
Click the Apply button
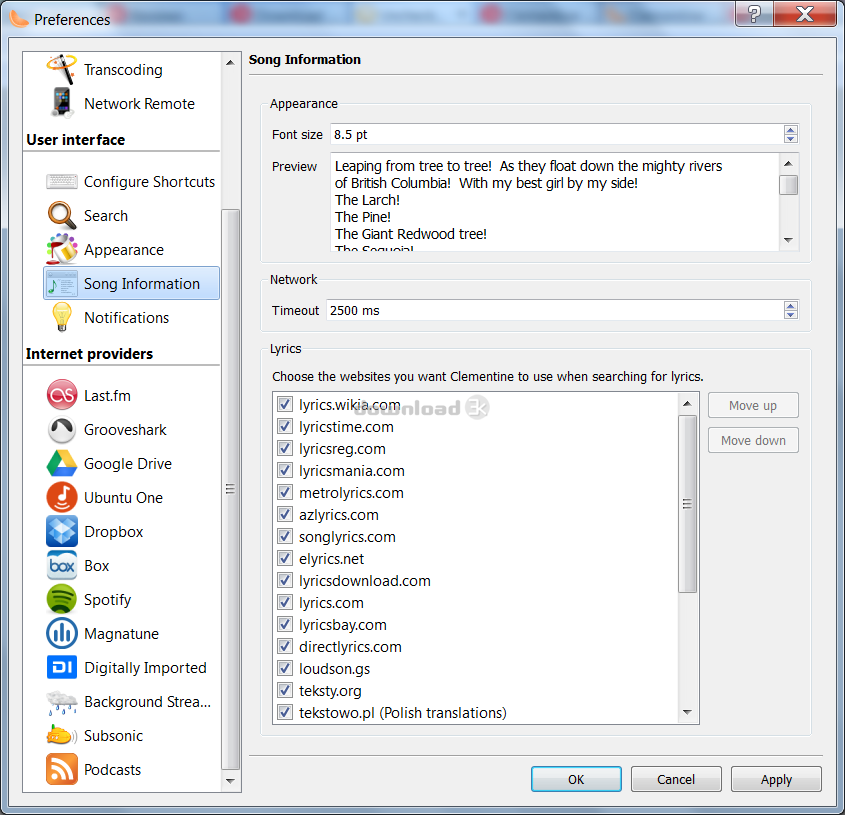pyautogui.click(x=776, y=780)
